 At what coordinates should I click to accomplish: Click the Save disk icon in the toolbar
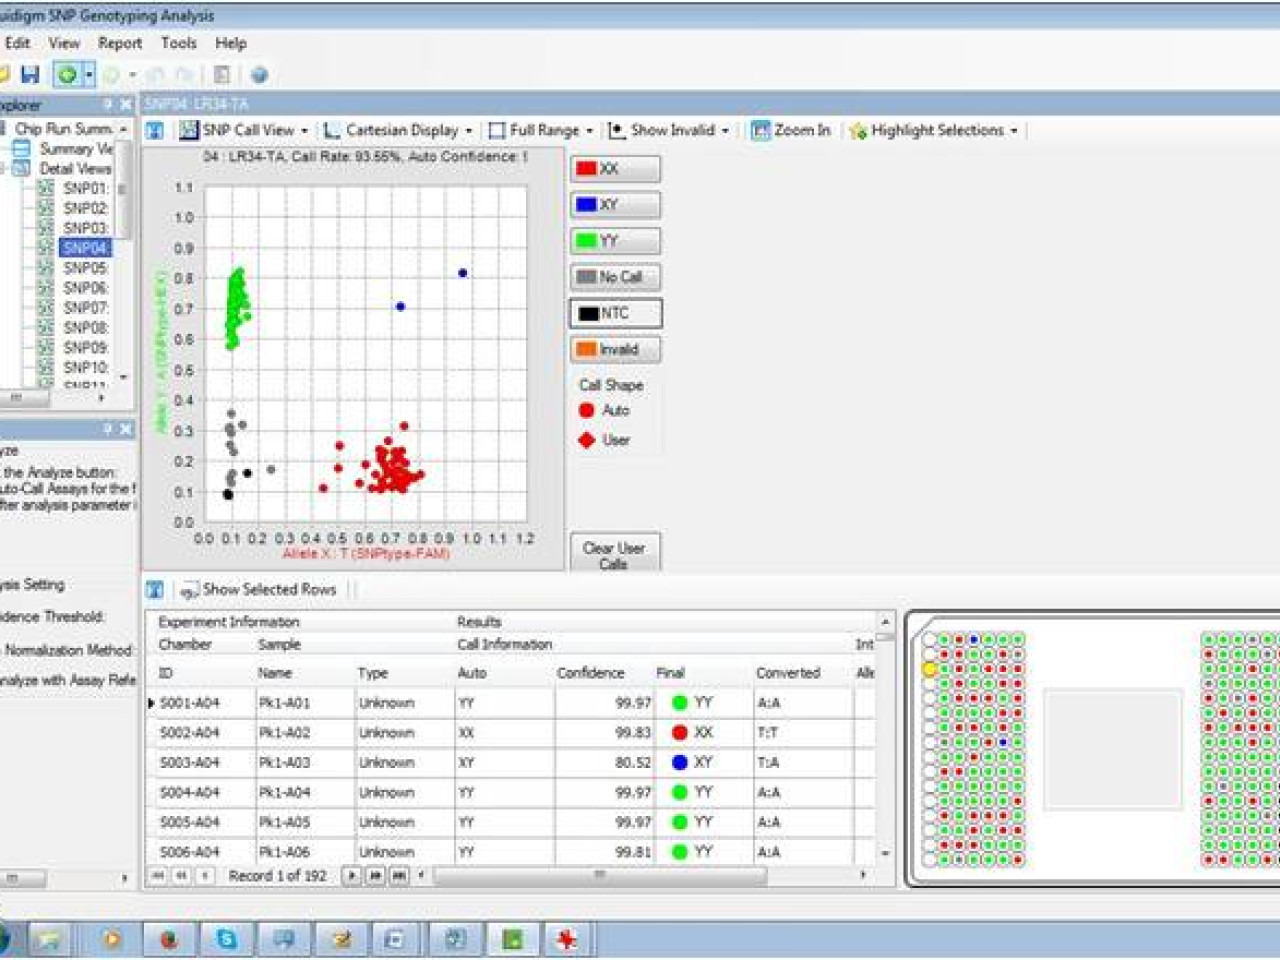click(x=30, y=75)
